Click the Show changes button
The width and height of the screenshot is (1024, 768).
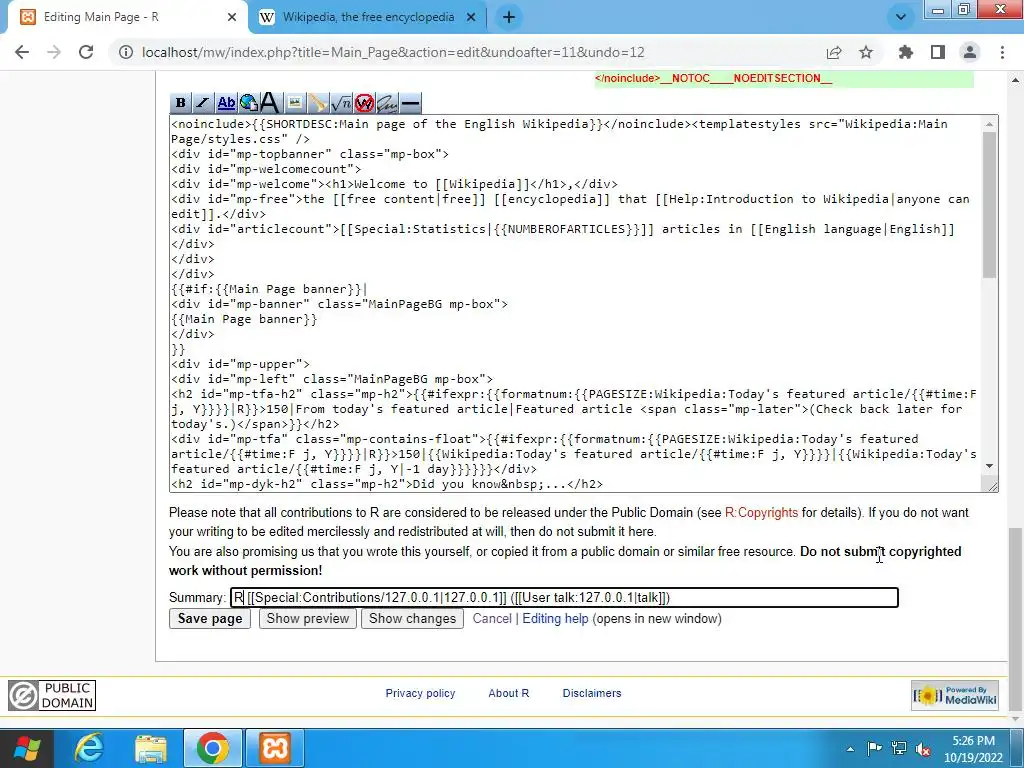point(413,618)
